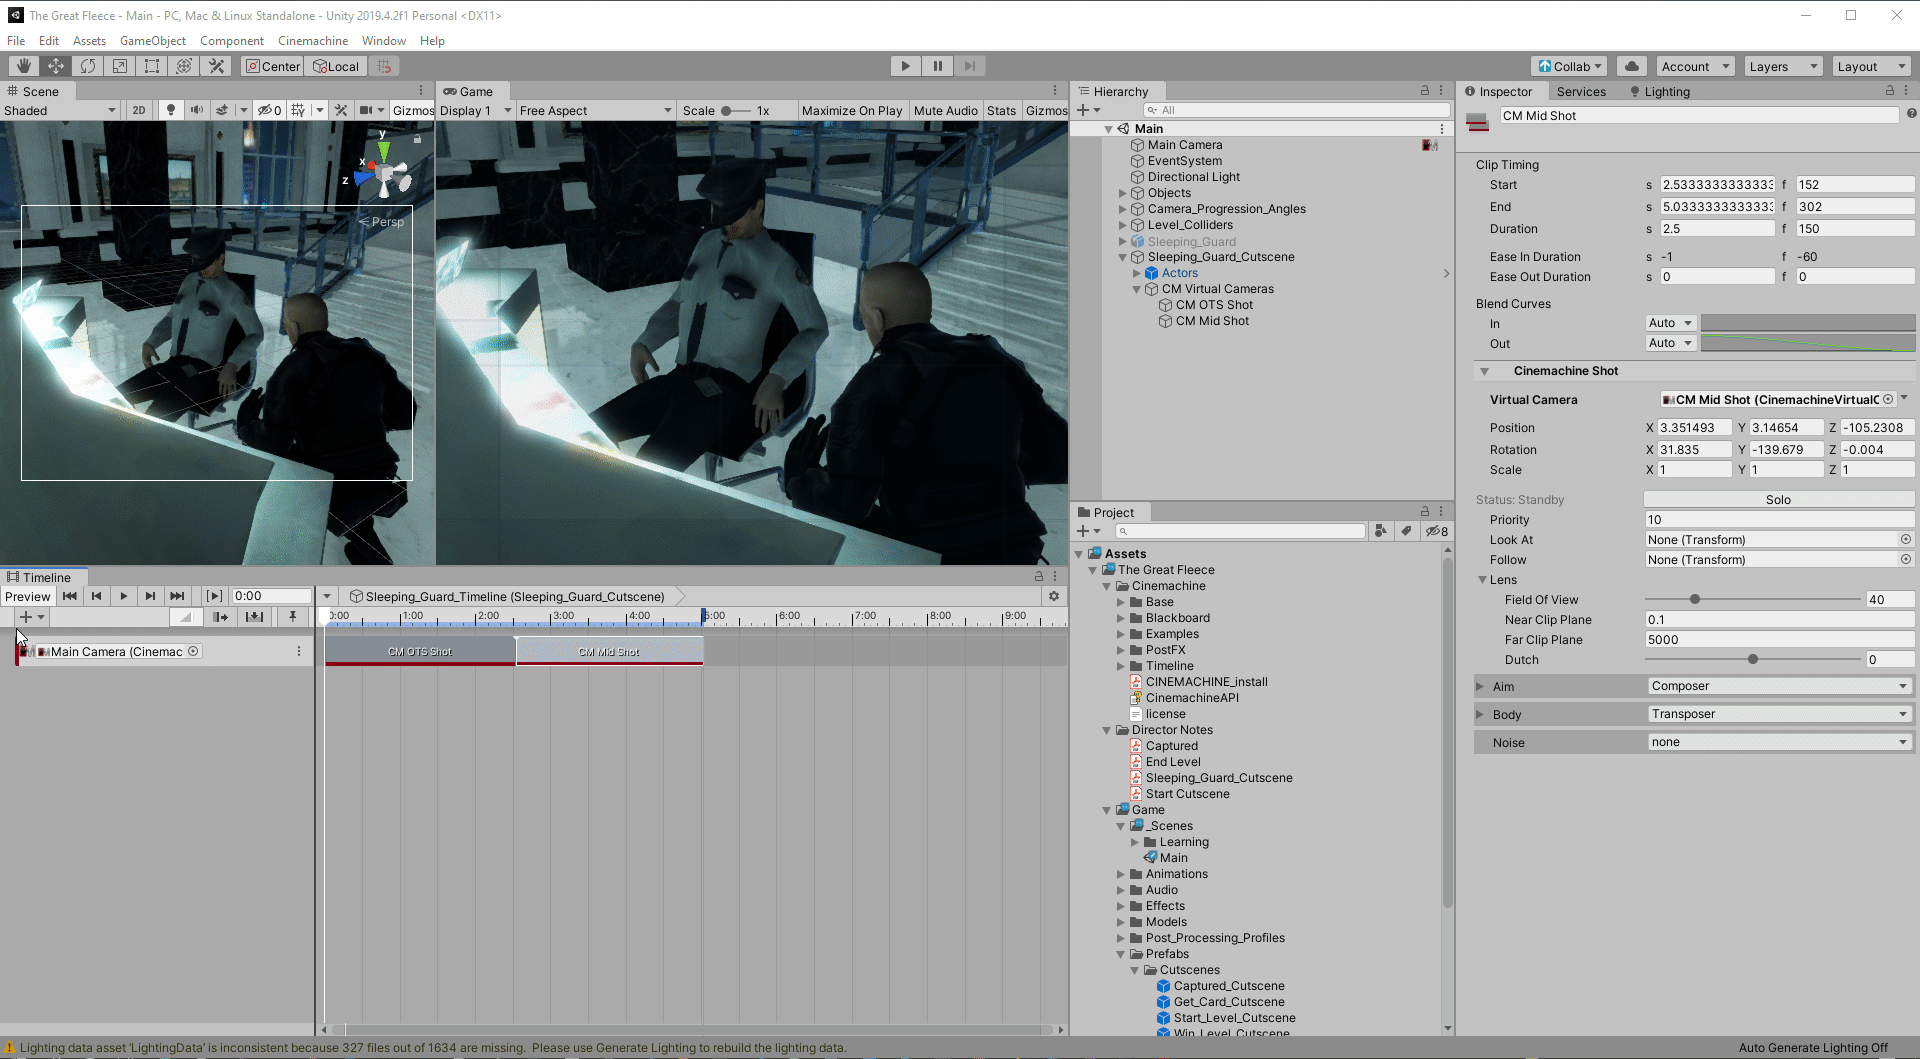
Task: Click the Timeline marker pin icon
Action: click(293, 617)
